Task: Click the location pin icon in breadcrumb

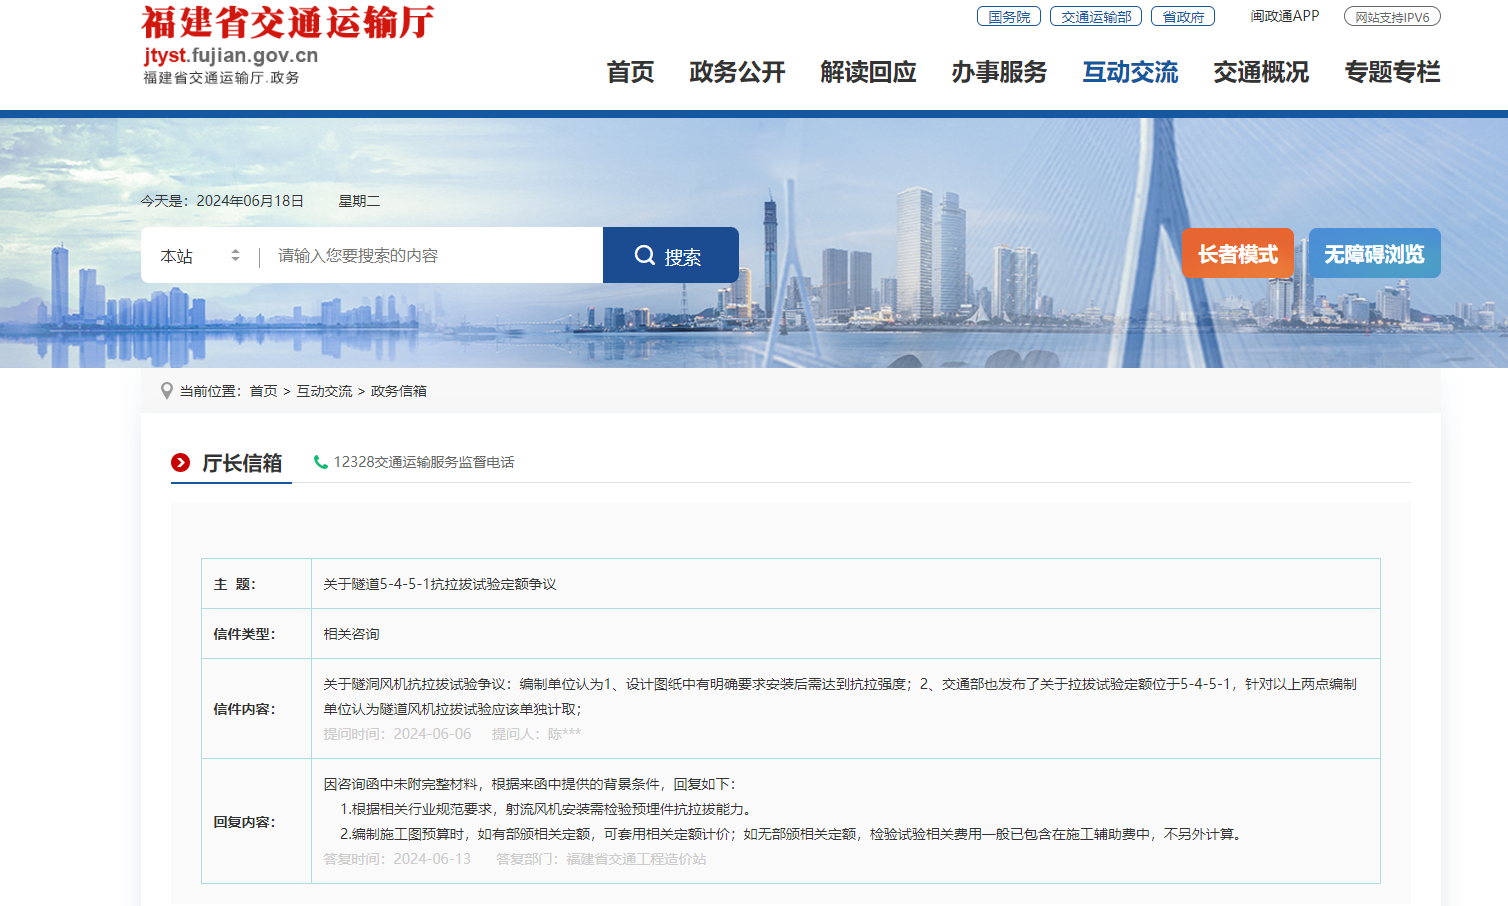Action: pyautogui.click(x=166, y=390)
